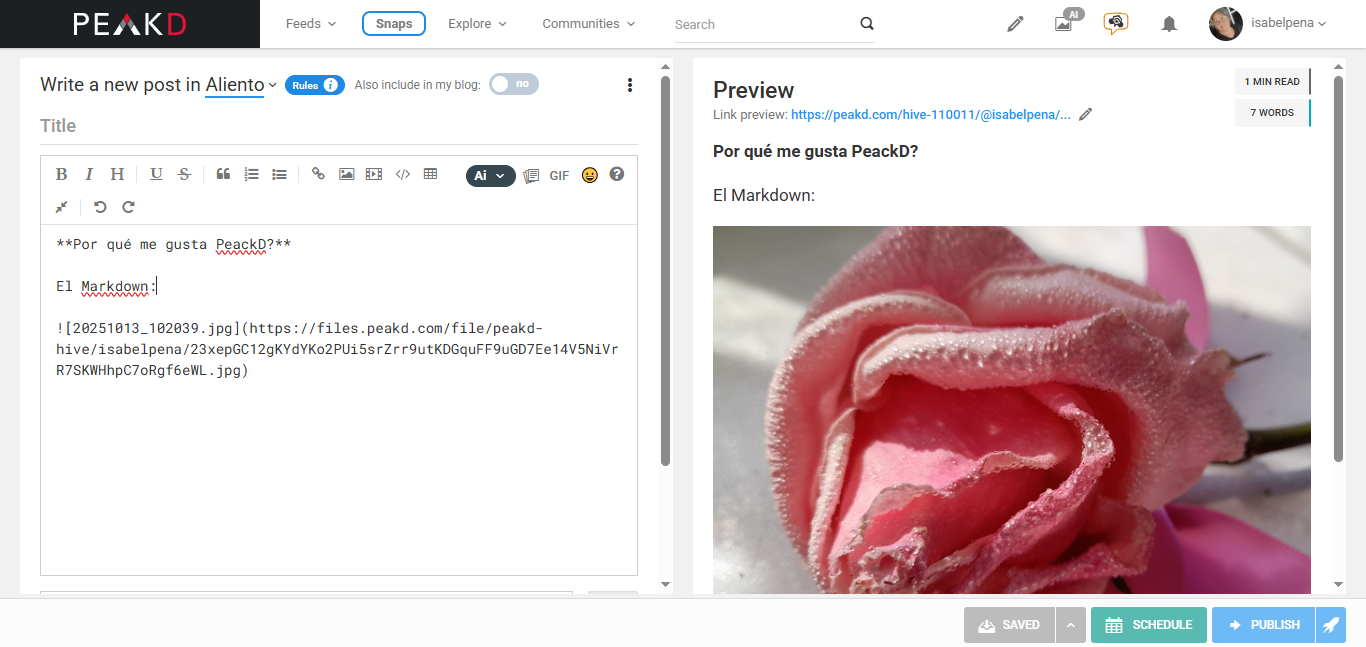Screen dimensions: 1366x647
Task: View community Rules
Action: pyautogui.click(x=314, y=85)
